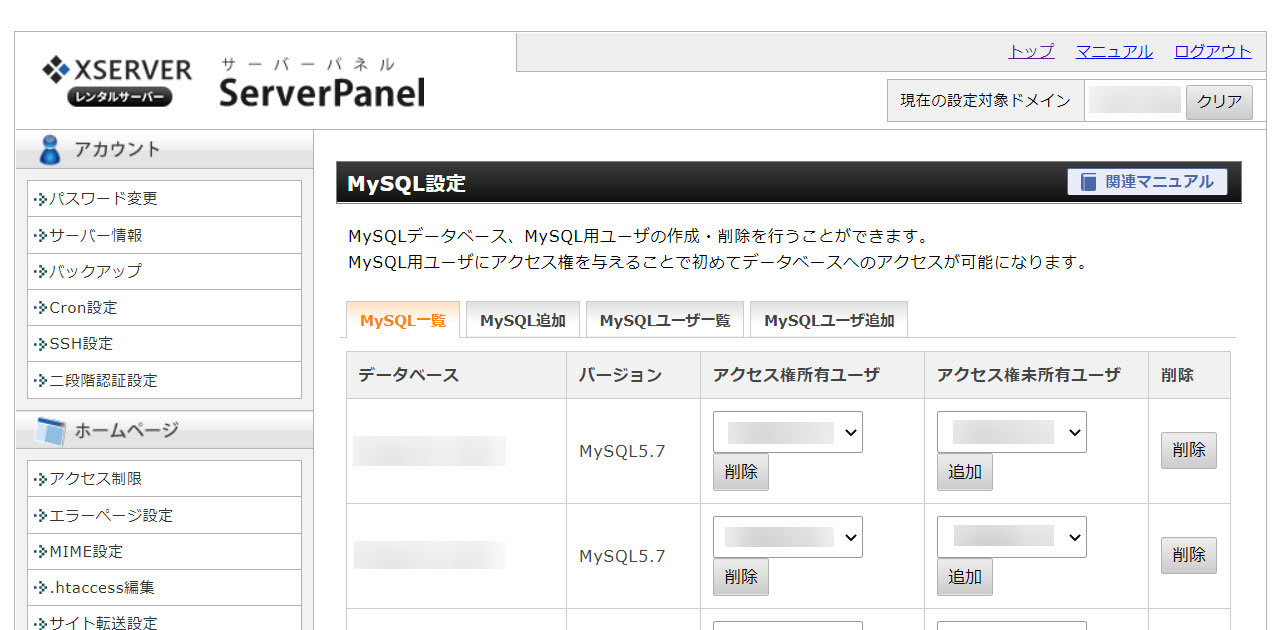Open first row アクセス権所有ユーザ dropdown
The width and height of the screenshot is (1280, 630).
coord(788,432)
